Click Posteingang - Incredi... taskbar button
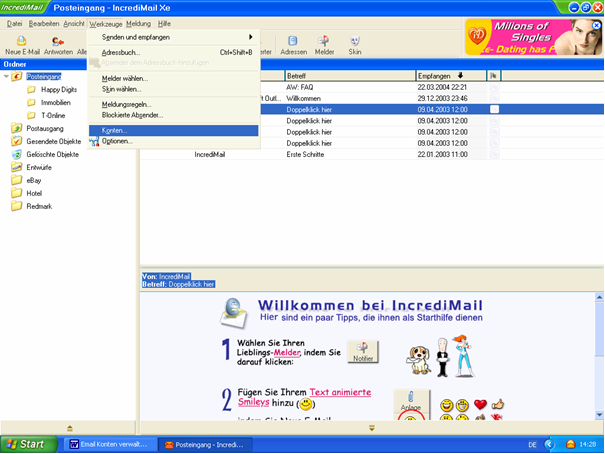 205,444
